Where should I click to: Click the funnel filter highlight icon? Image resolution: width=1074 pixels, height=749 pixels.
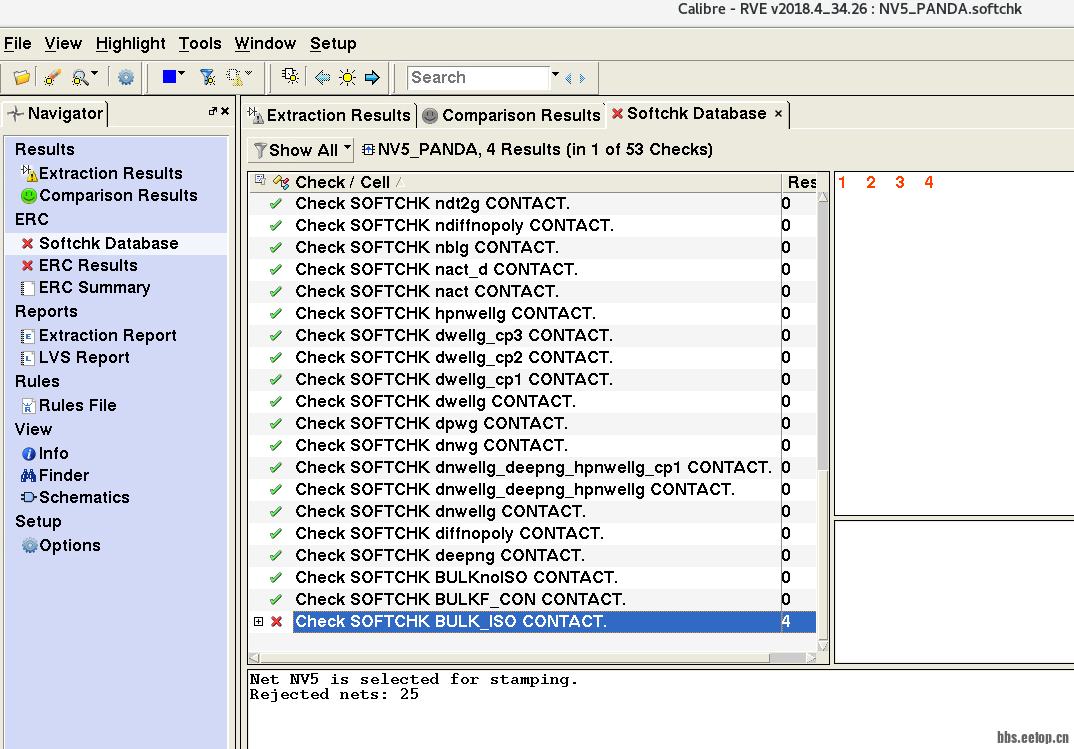[207, 77]
